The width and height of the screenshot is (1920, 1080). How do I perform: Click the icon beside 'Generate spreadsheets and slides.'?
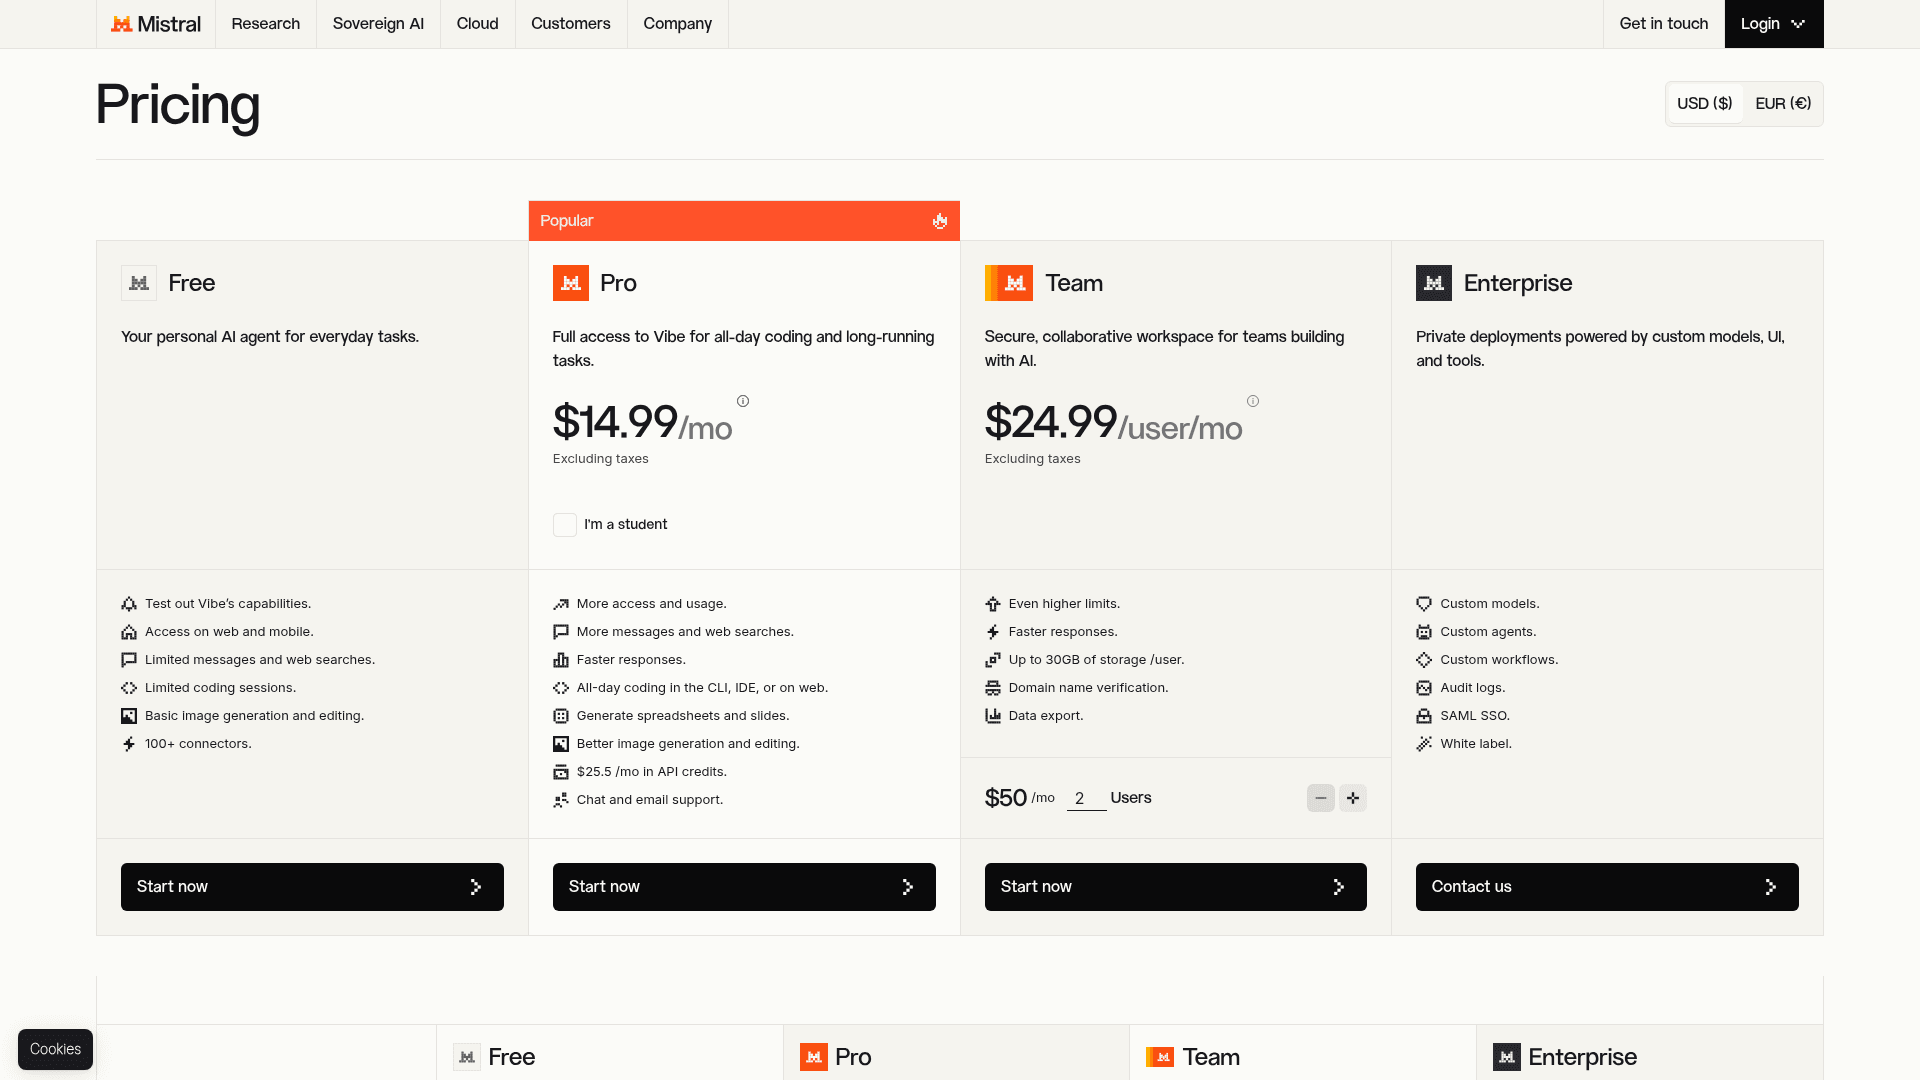pyautogui.click(x=561, y=716)
